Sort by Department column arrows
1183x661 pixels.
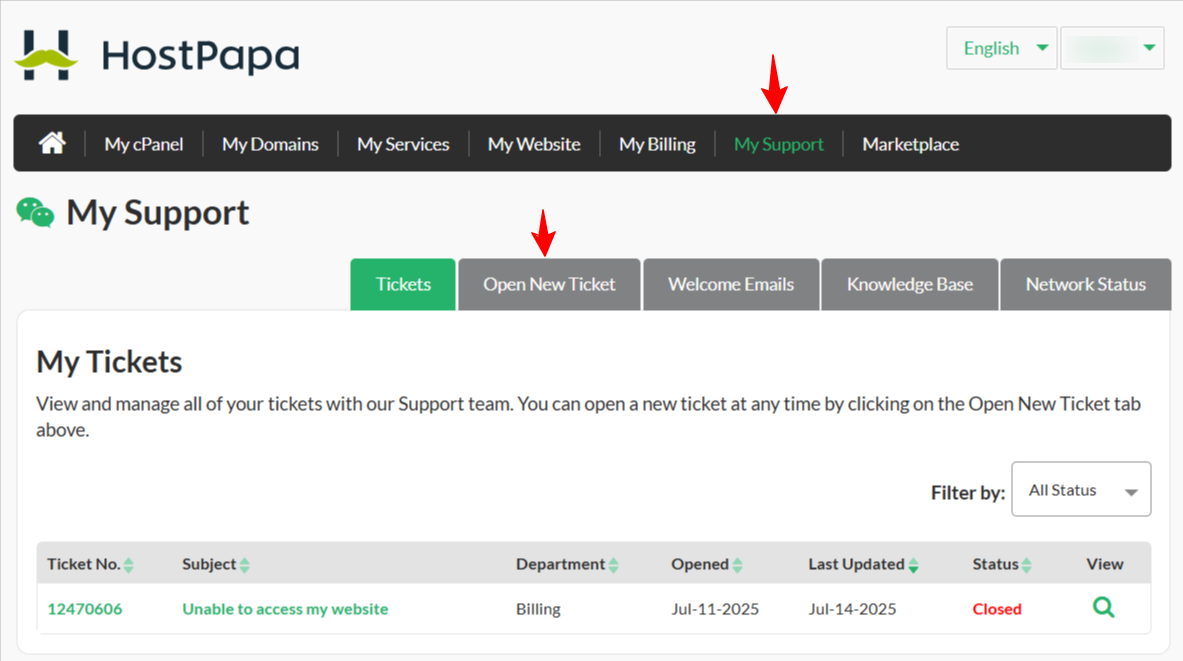click(x=613, y=565)
